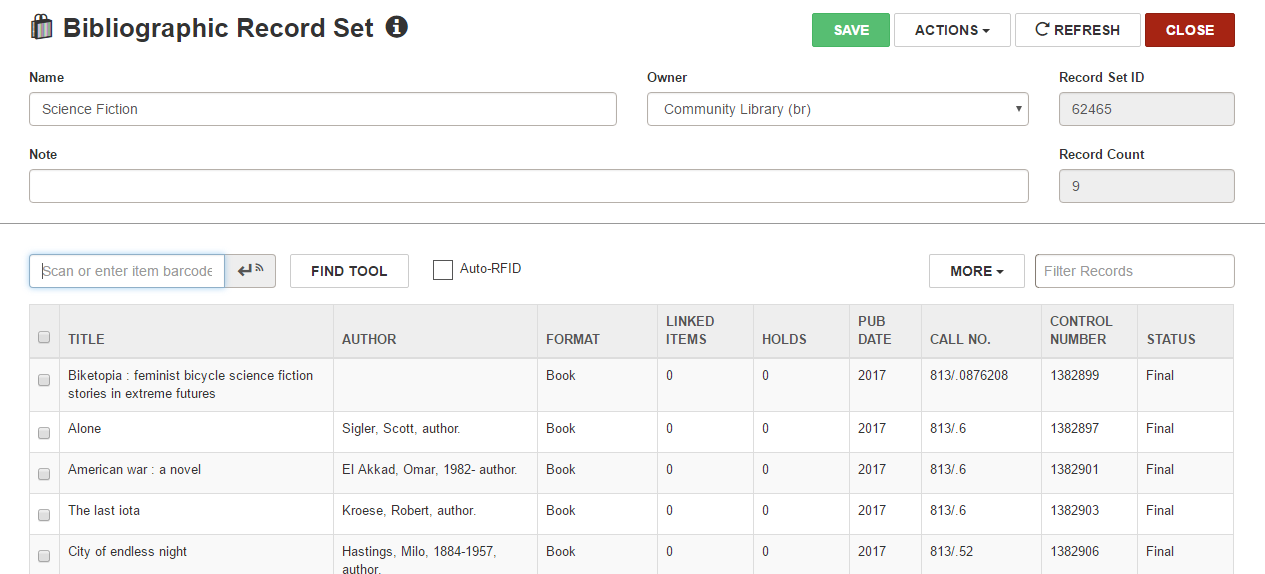Screen dimensions: 1265x574
Task: Click the record set books icon
Action: [x=41, y=28]
